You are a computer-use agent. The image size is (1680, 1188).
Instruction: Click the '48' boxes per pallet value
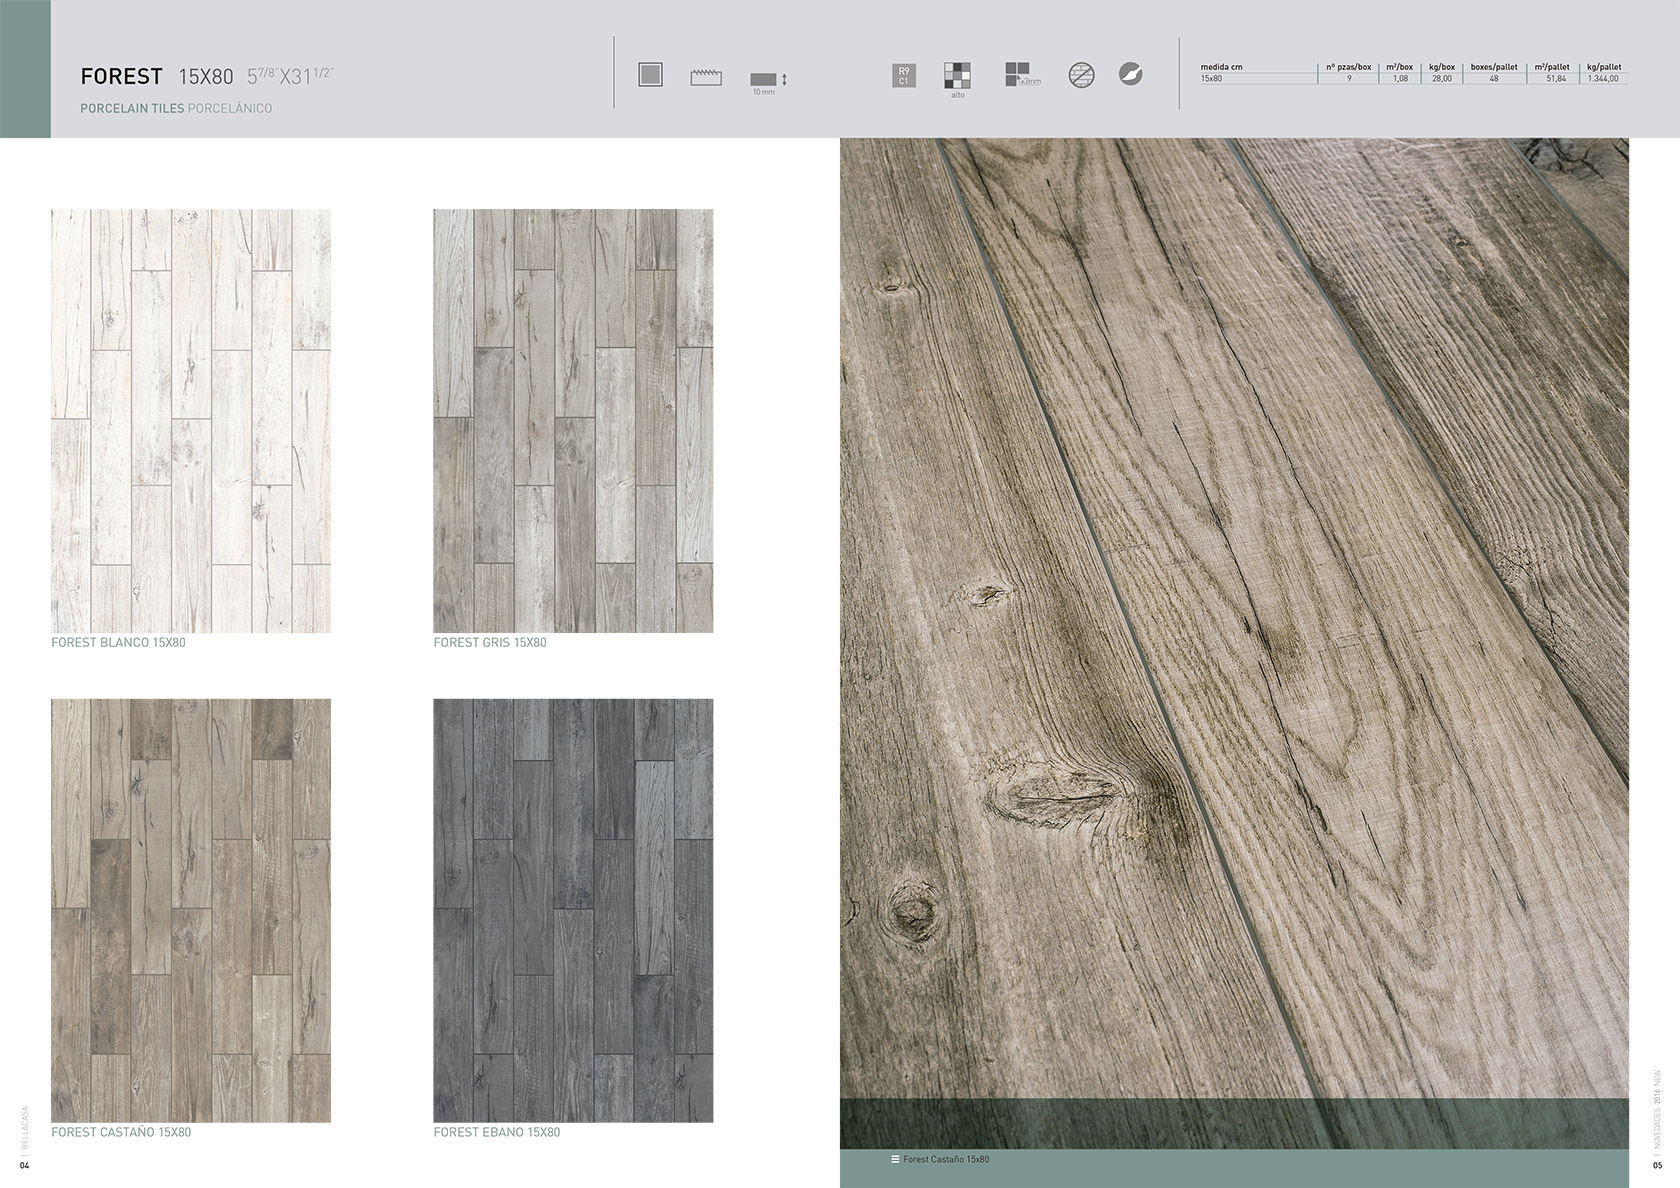tap(1494, 78)
